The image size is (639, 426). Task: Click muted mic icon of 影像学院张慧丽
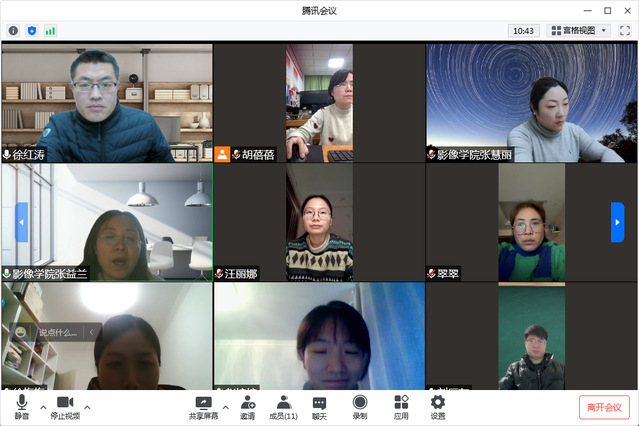pyautogui.click(x=432, y=155)
